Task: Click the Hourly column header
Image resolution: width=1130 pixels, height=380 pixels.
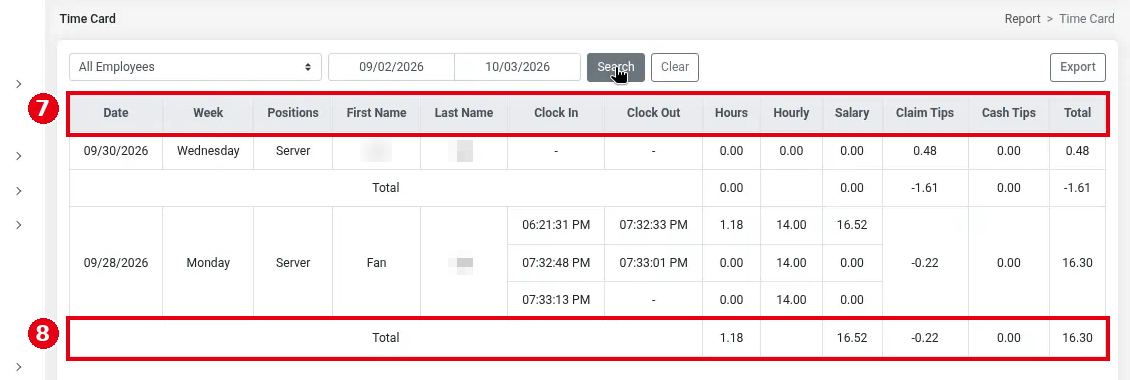Action: click(791, 112)
